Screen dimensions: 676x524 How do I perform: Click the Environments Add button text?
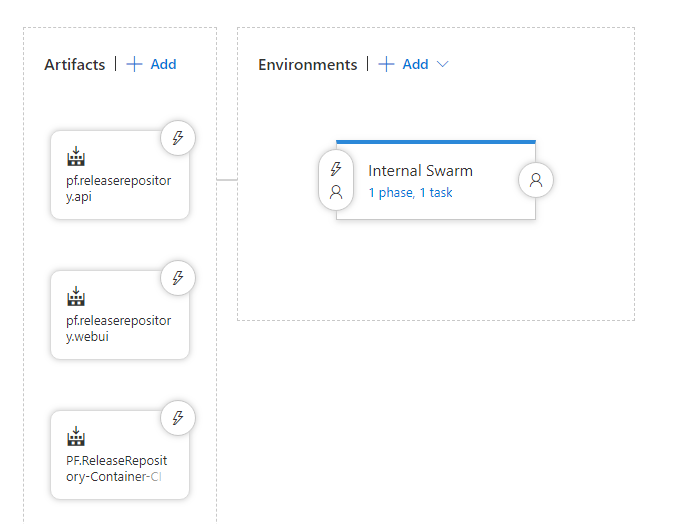point(415,64)
